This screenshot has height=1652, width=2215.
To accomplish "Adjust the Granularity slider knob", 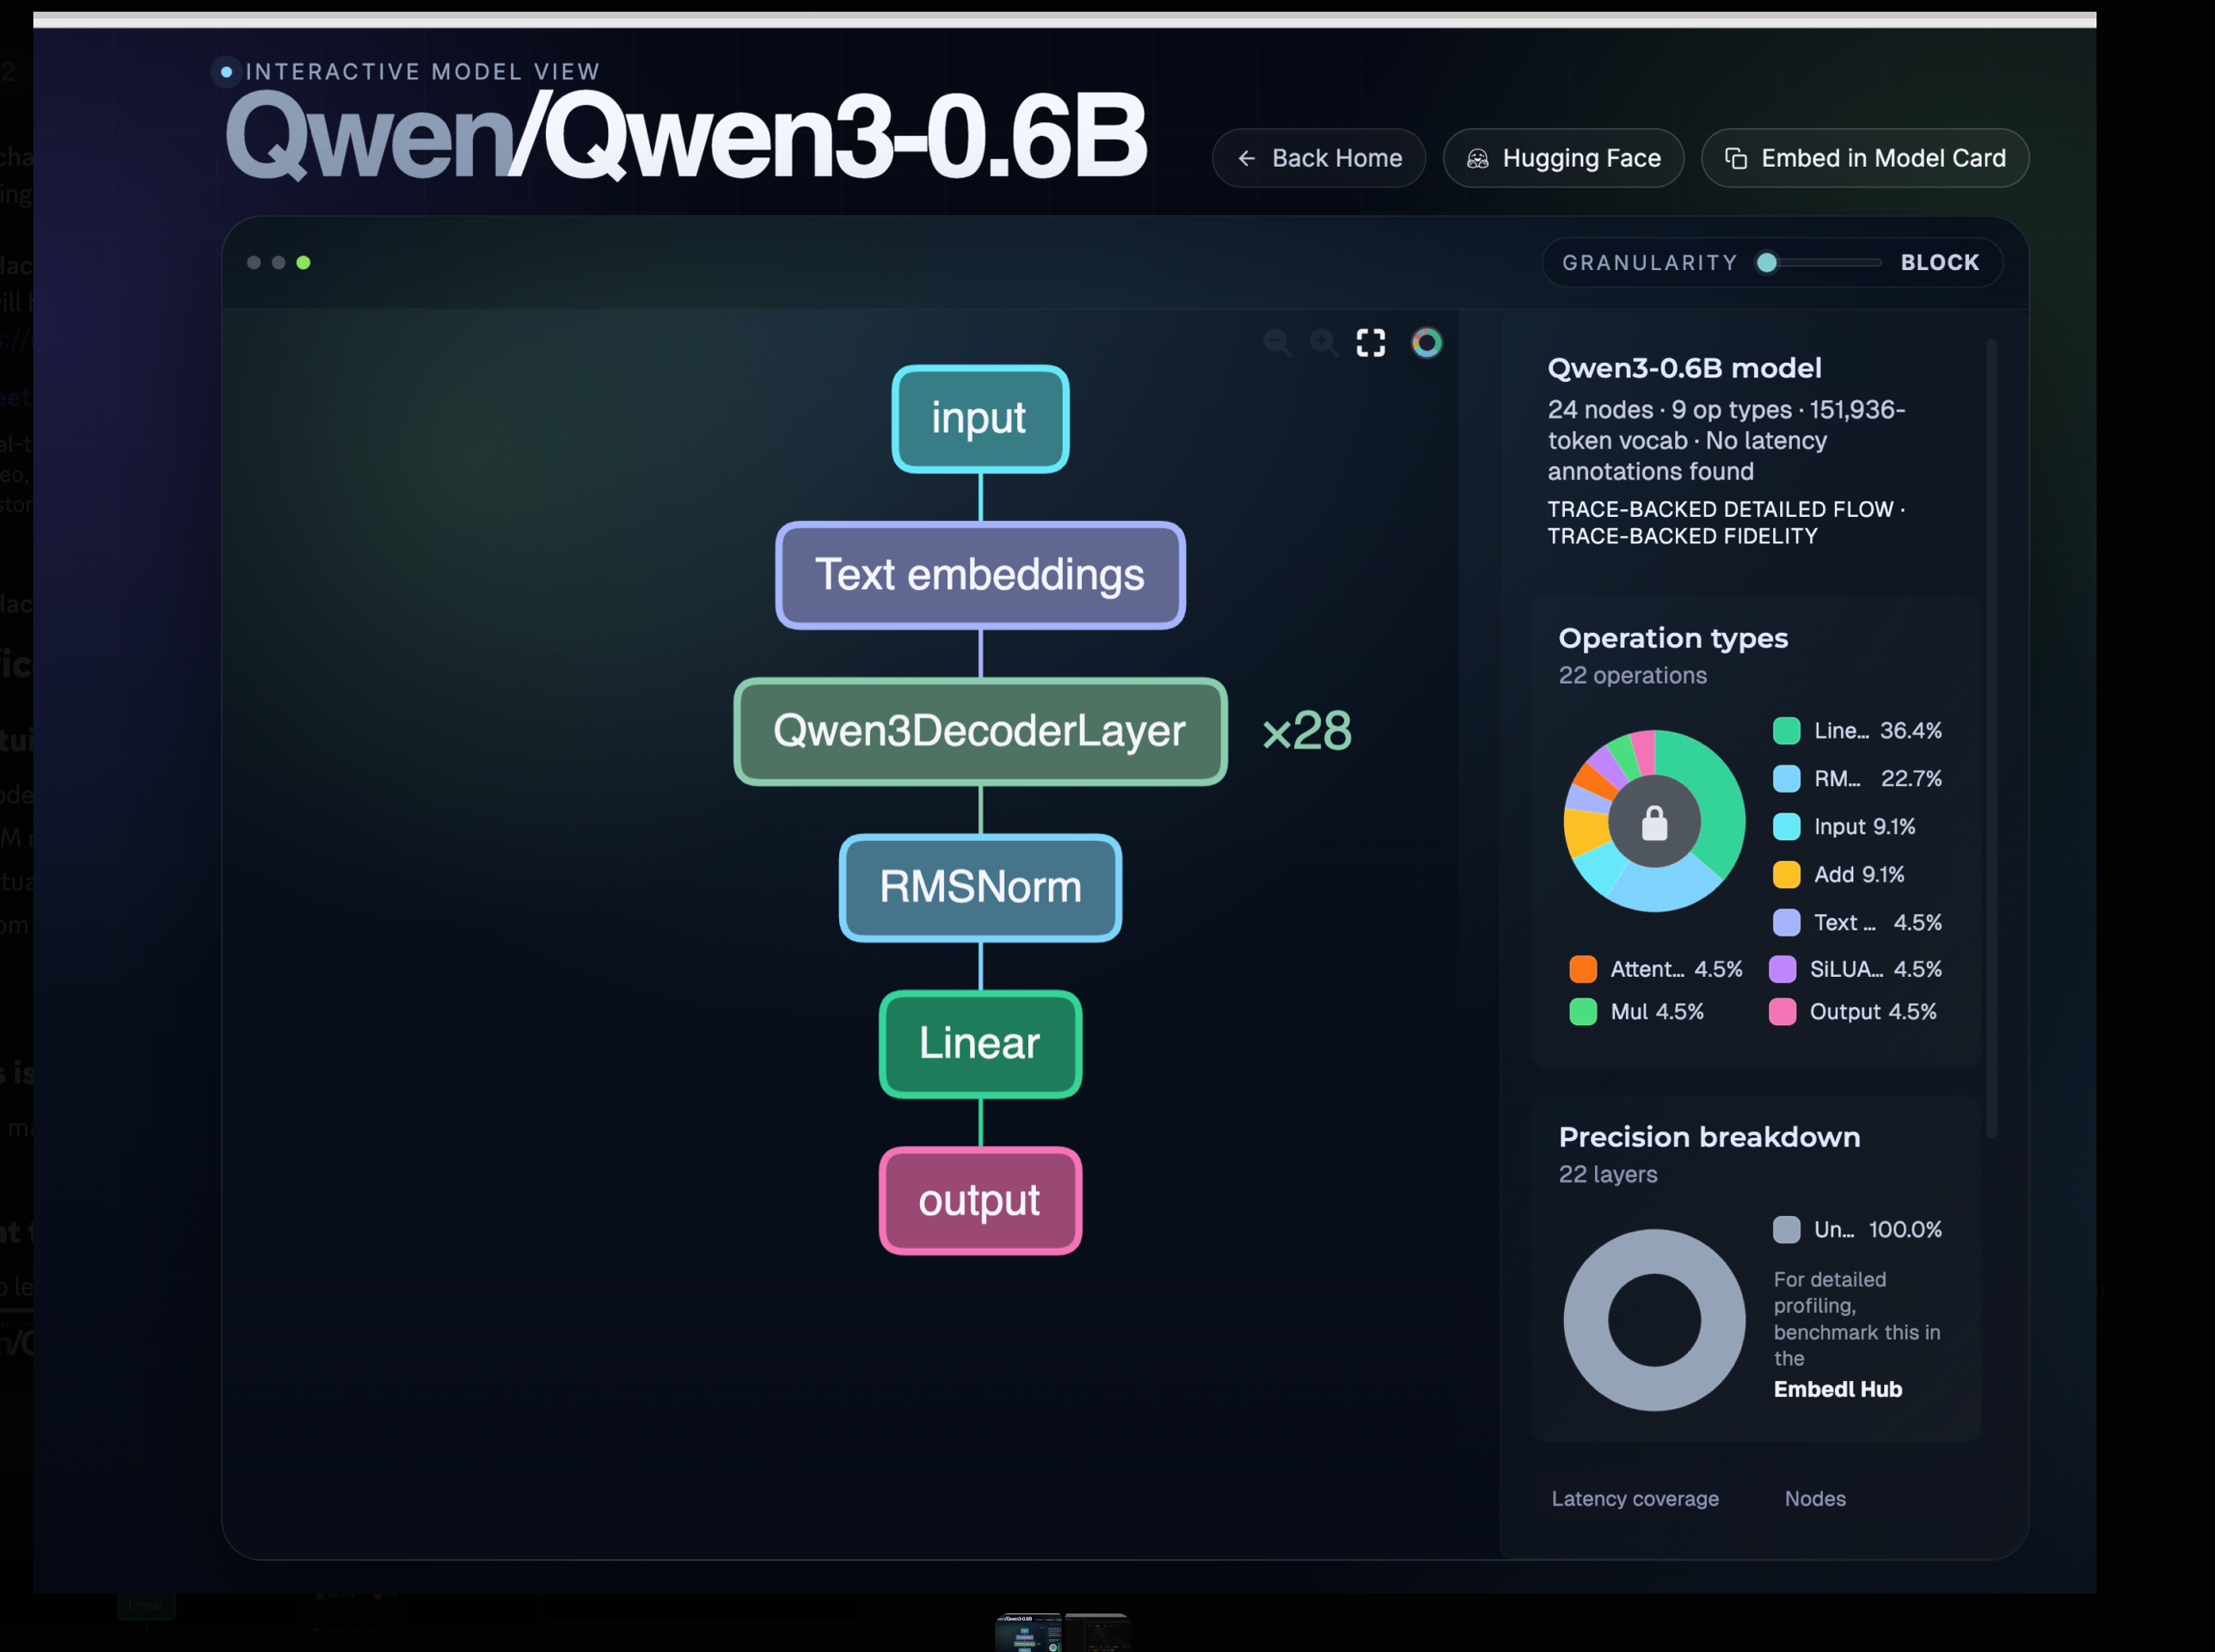I will click(x=1767, y=262).
